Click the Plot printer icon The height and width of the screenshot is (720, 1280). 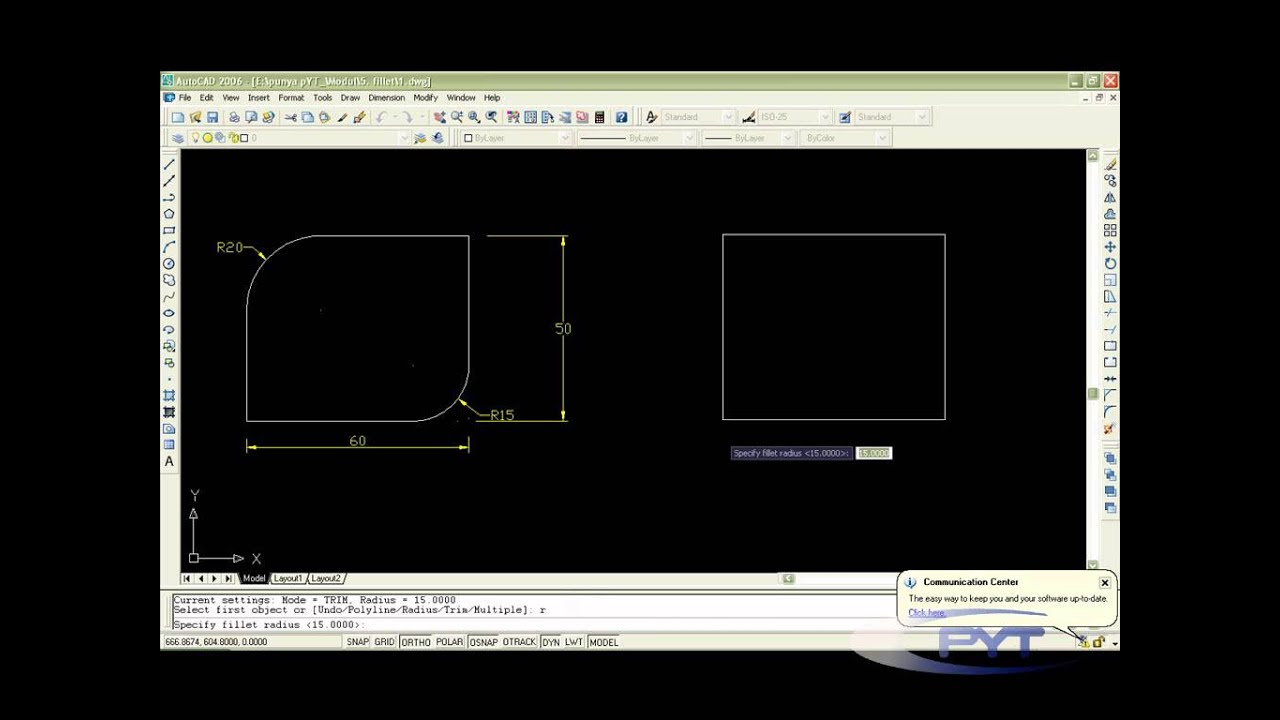[x=234, y=117]
